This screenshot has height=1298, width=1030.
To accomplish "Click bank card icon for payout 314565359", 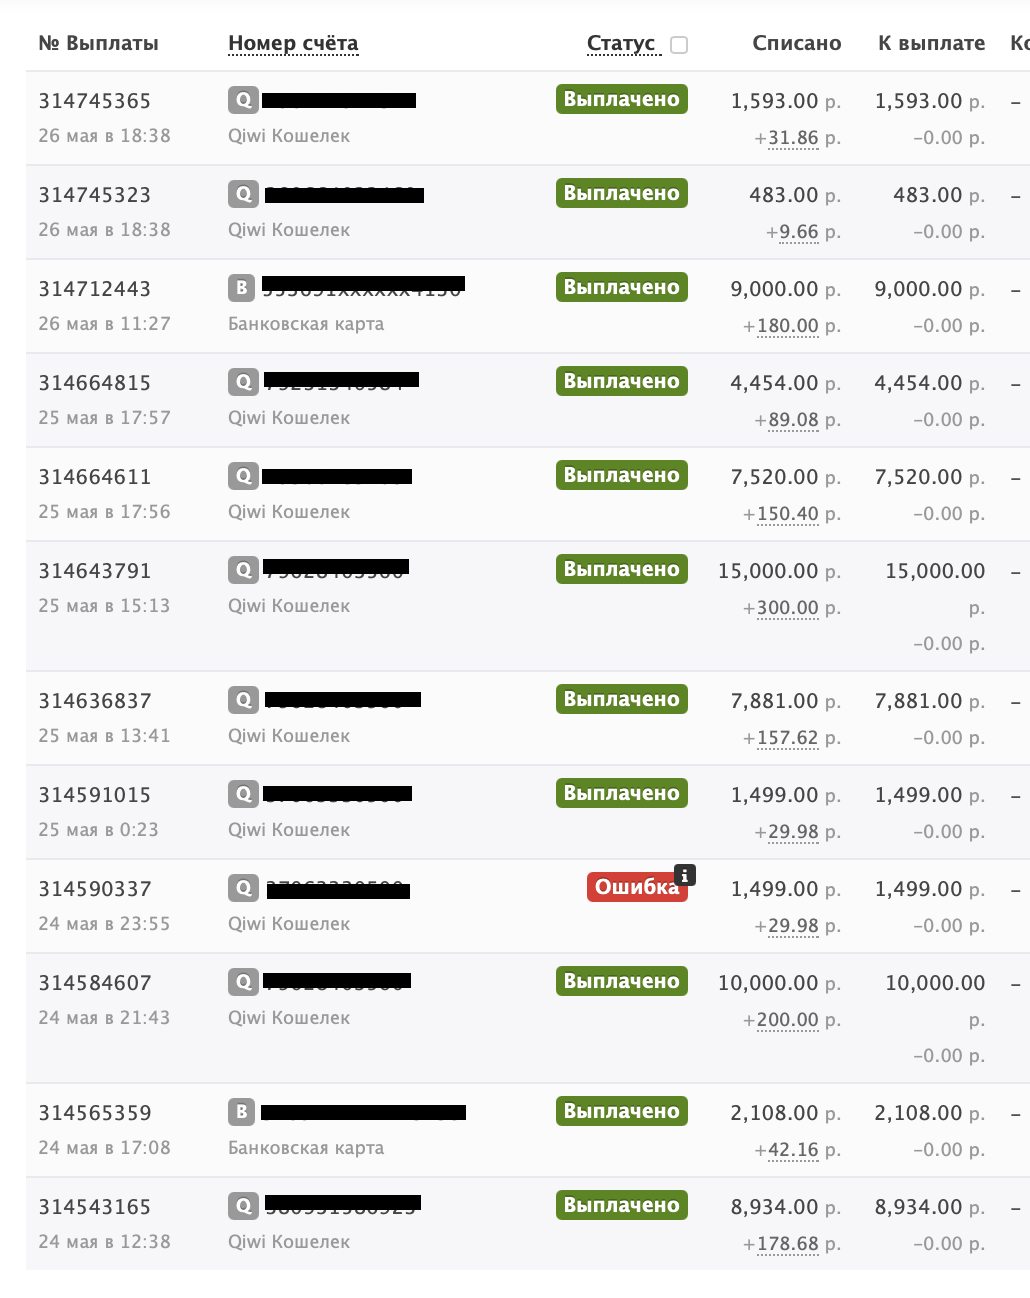I will (x=241, y=1112).
